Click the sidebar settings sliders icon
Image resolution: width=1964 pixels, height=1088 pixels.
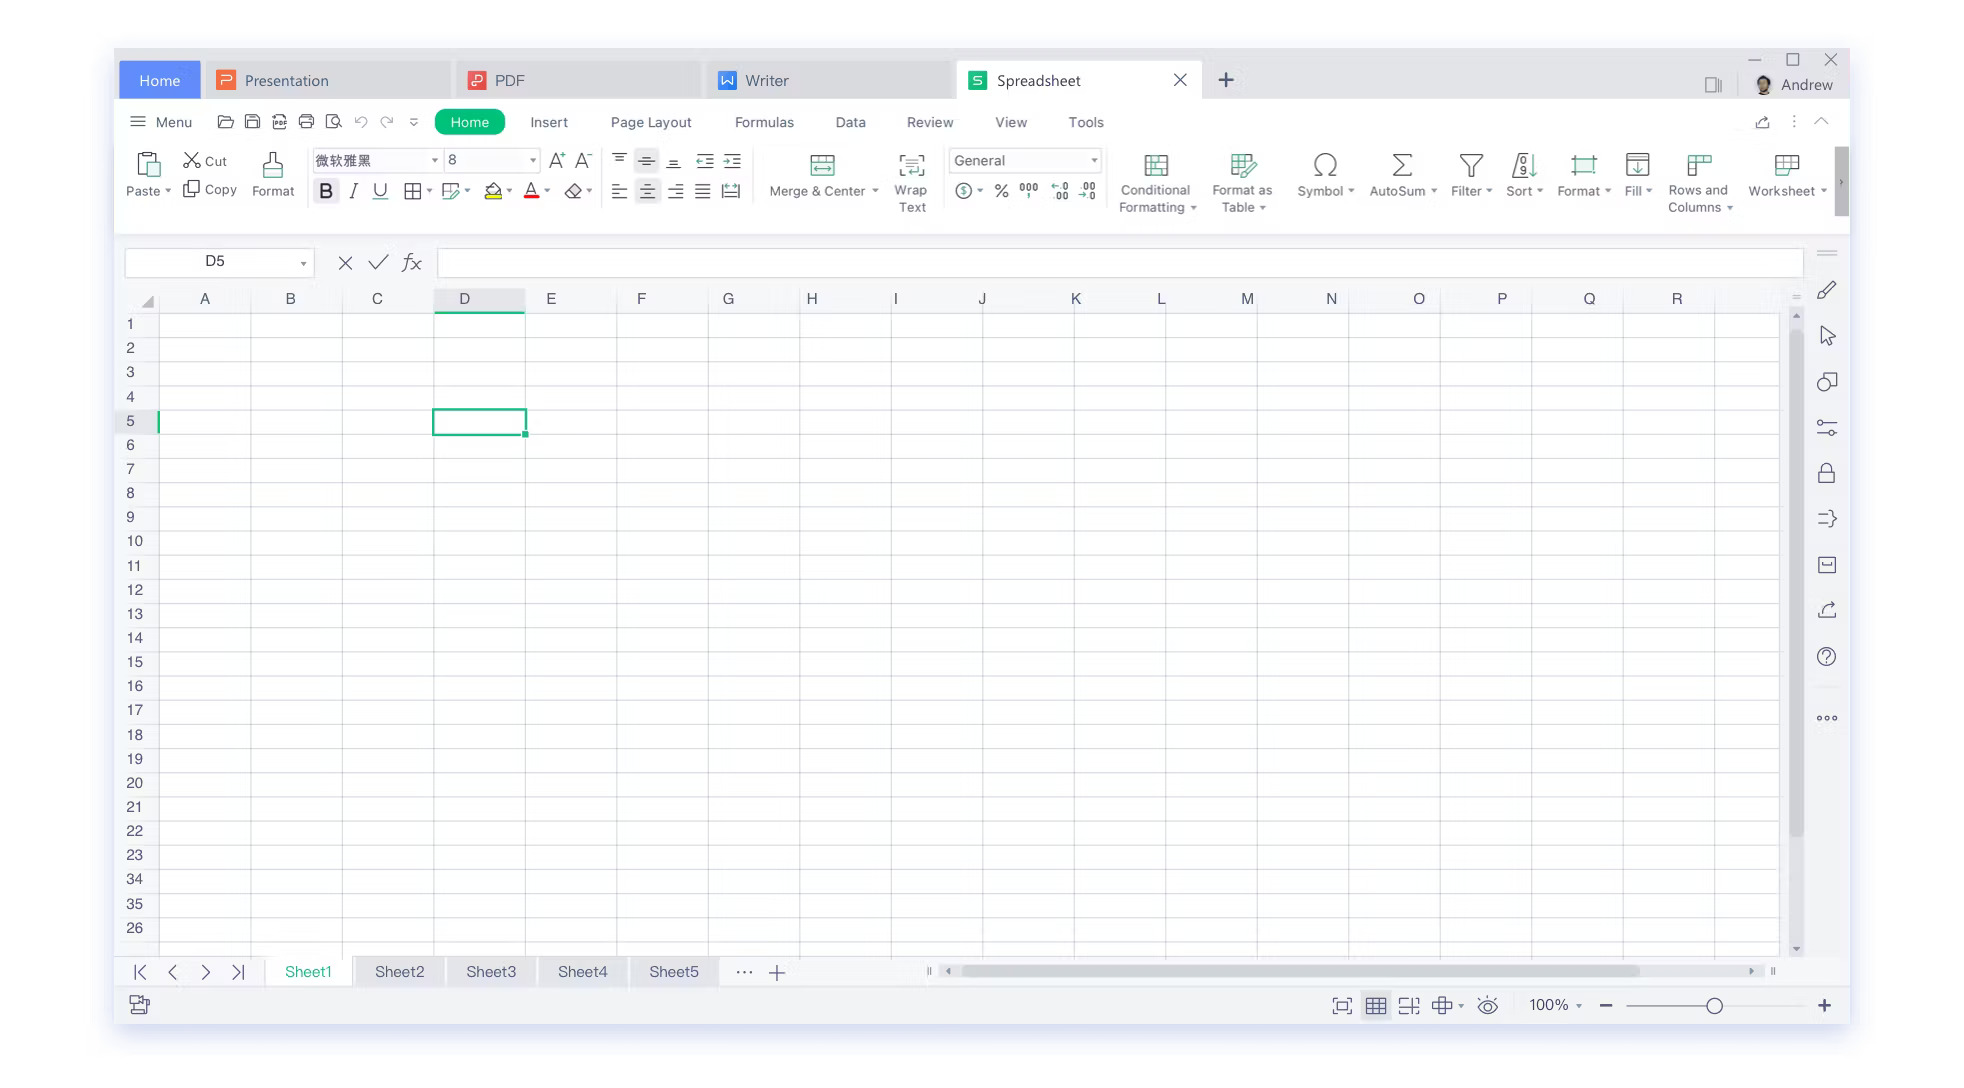pos(1826,428)
